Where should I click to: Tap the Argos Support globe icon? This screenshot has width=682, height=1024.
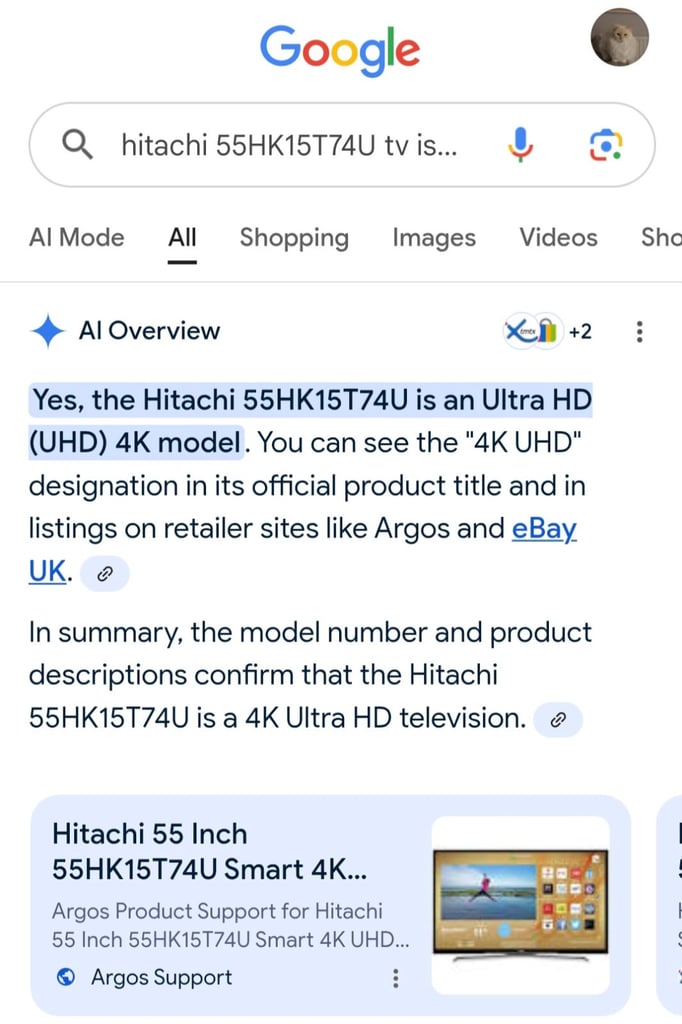point(66,977)
